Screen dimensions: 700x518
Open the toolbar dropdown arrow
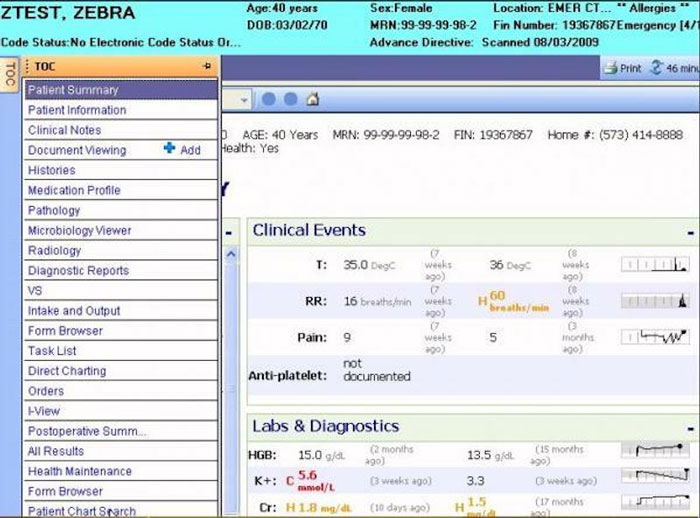(x=244, y=100)
